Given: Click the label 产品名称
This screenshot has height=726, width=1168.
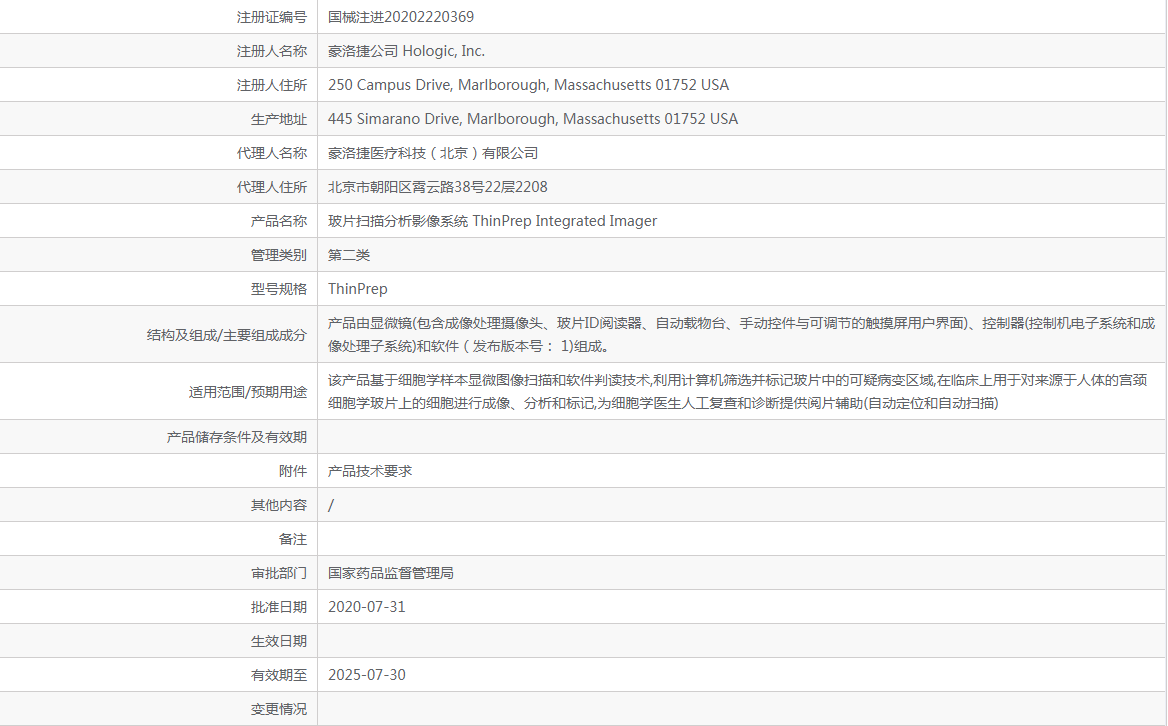Looking at the screenshot, I should (x=279, y=221).
